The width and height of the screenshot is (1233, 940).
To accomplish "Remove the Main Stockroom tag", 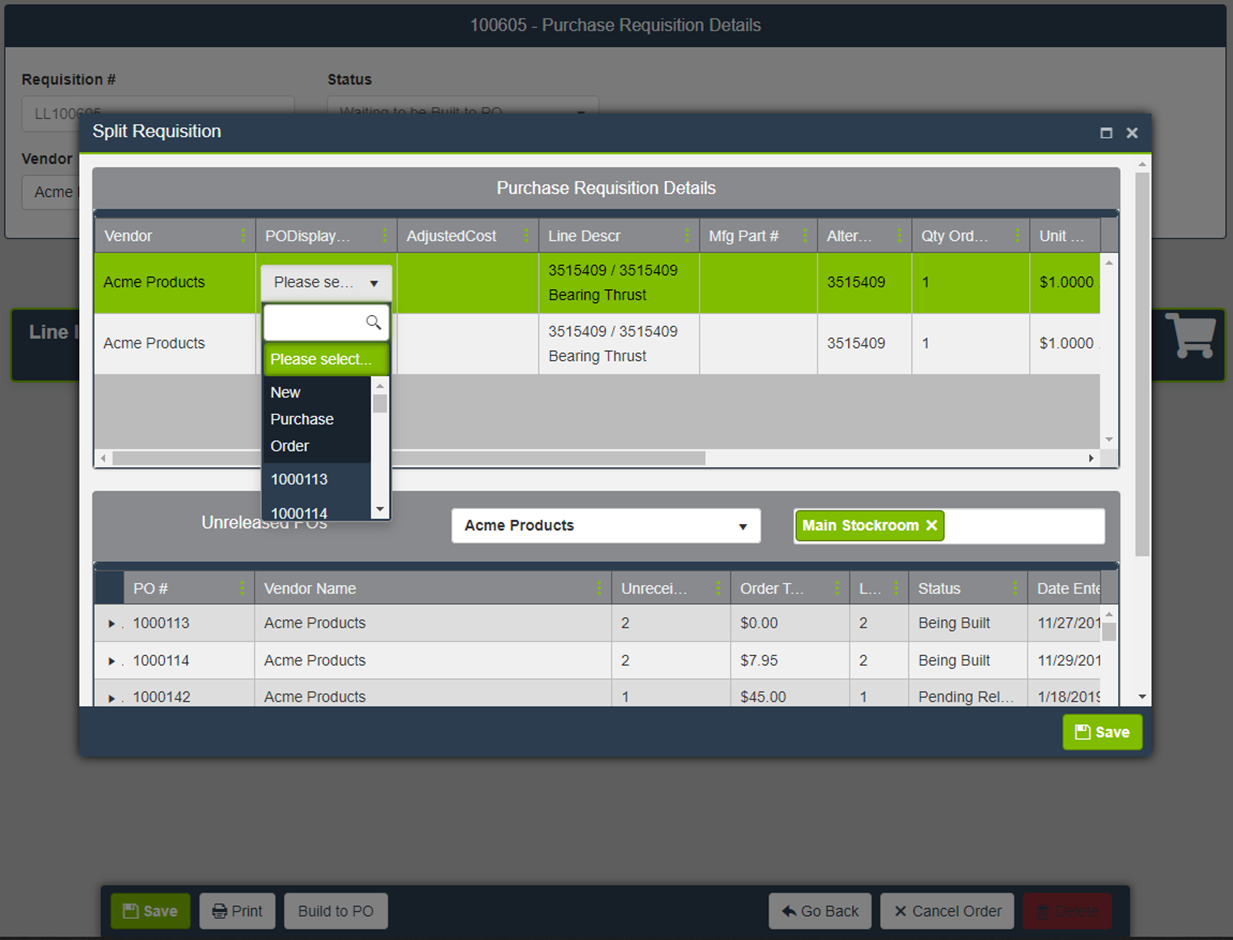I will pyautogui.click(x=931, y=525).
